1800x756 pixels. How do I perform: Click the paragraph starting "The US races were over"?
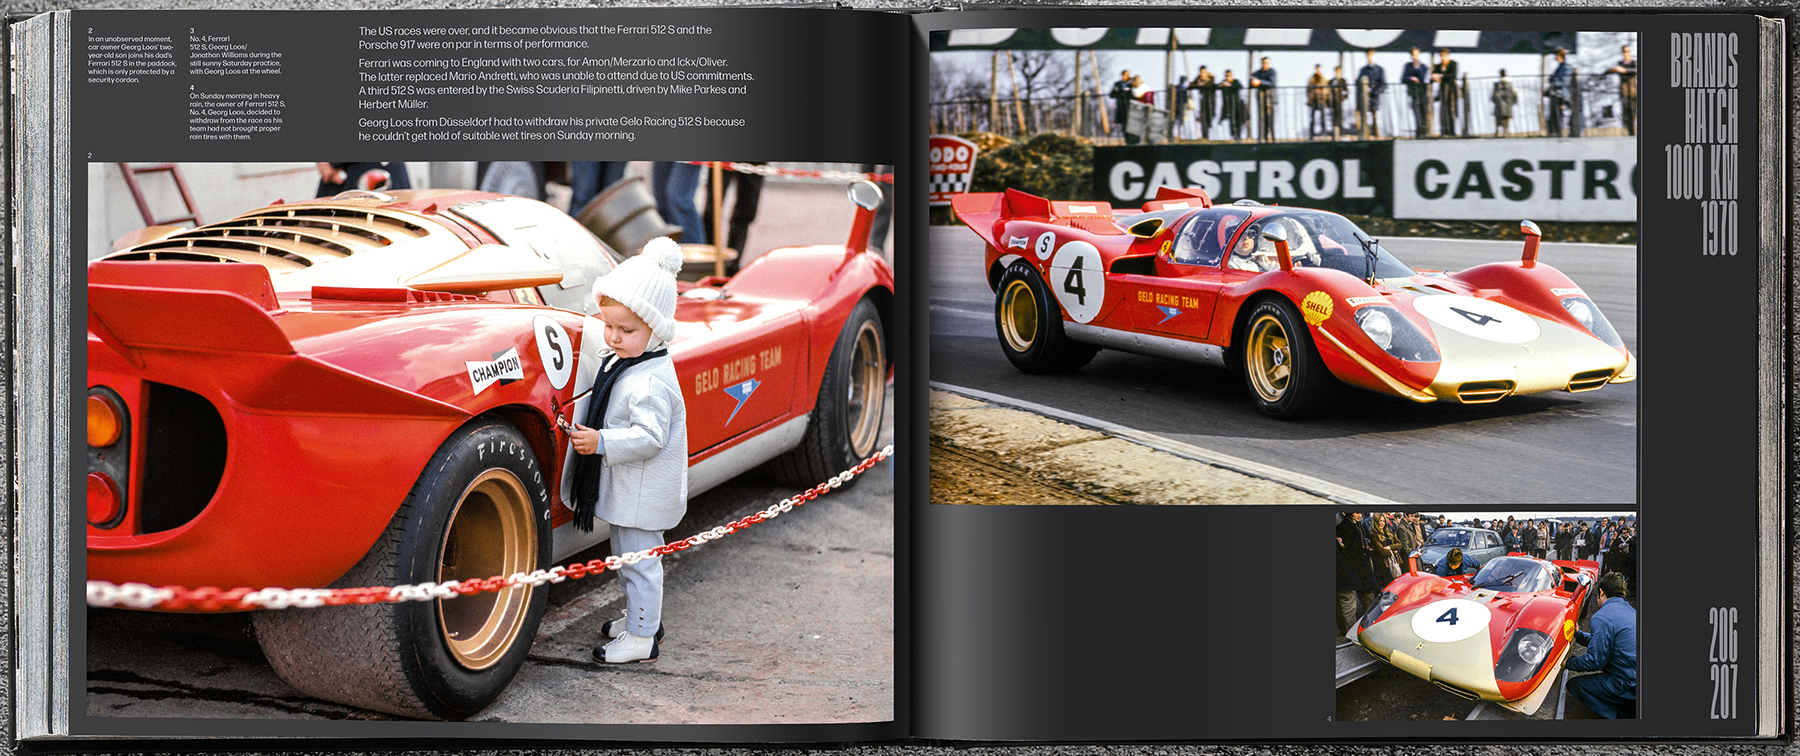pos(535,37)
